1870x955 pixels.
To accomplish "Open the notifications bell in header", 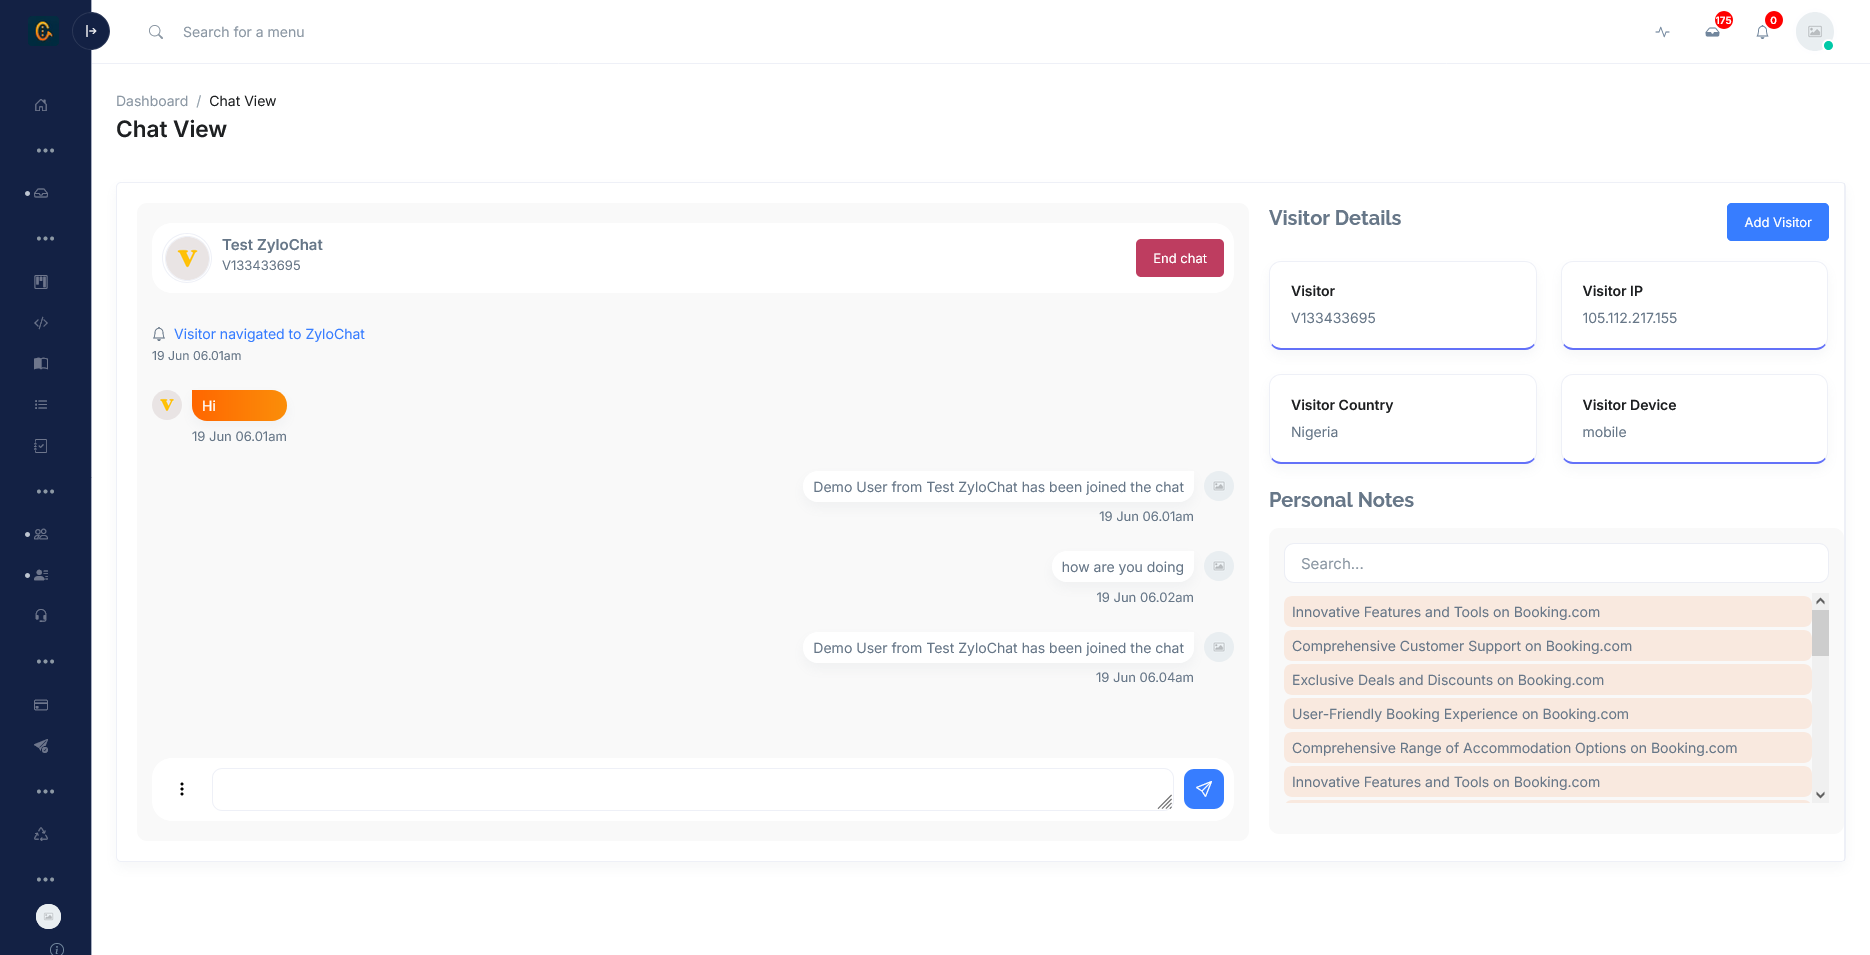I will click(x=1763, y=32).
